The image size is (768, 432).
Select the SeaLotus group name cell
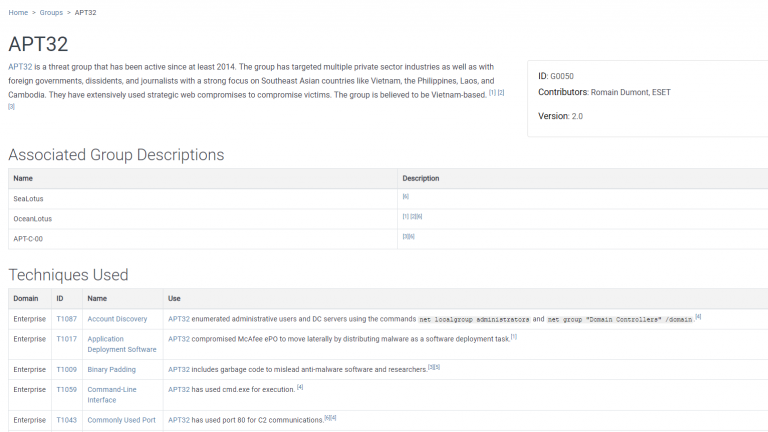203,199
